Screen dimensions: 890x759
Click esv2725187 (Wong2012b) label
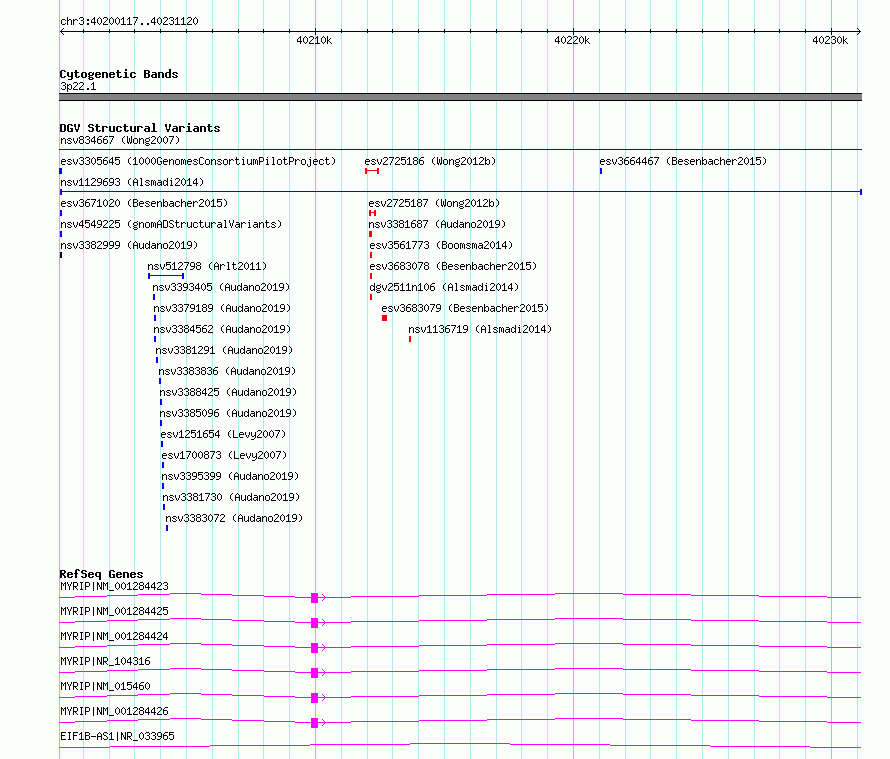[x=434, y=203]
